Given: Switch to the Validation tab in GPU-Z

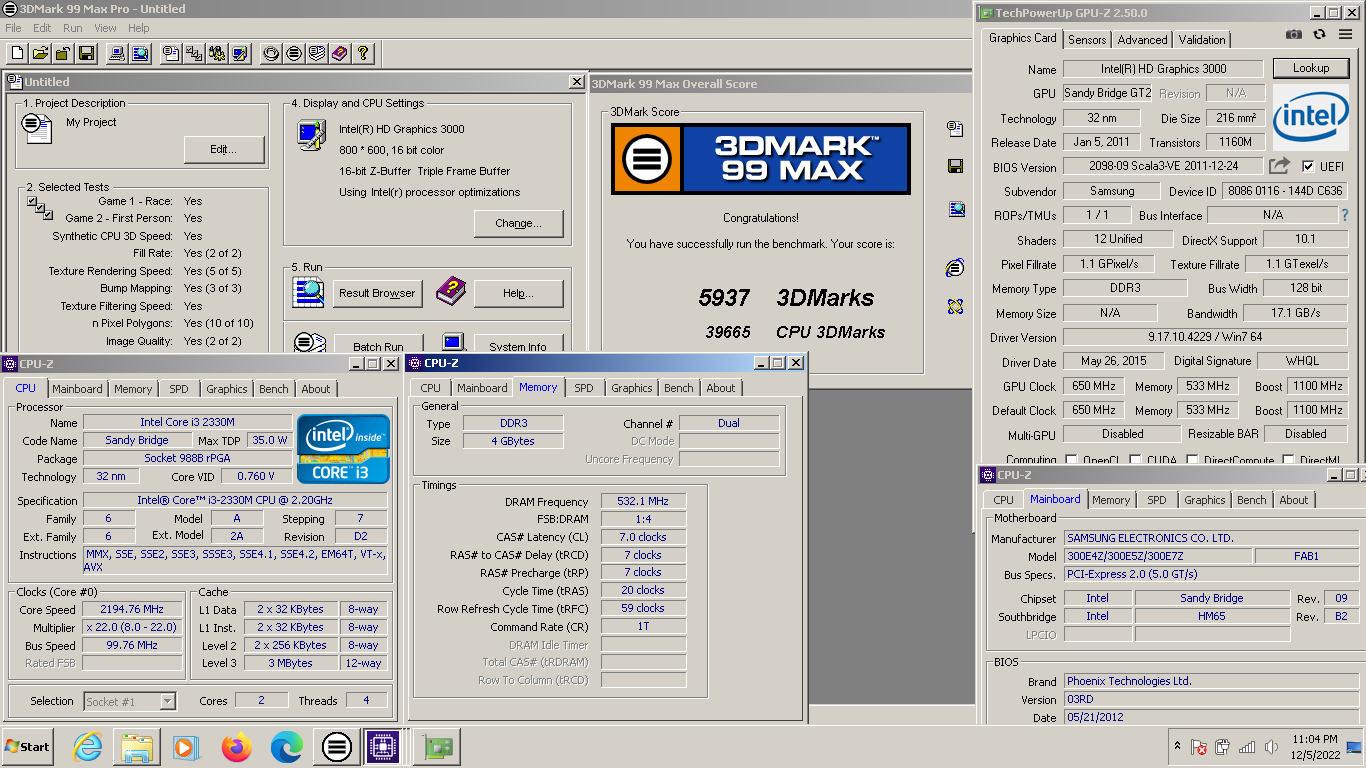Looking at the screenshot, I should 1202,40.
